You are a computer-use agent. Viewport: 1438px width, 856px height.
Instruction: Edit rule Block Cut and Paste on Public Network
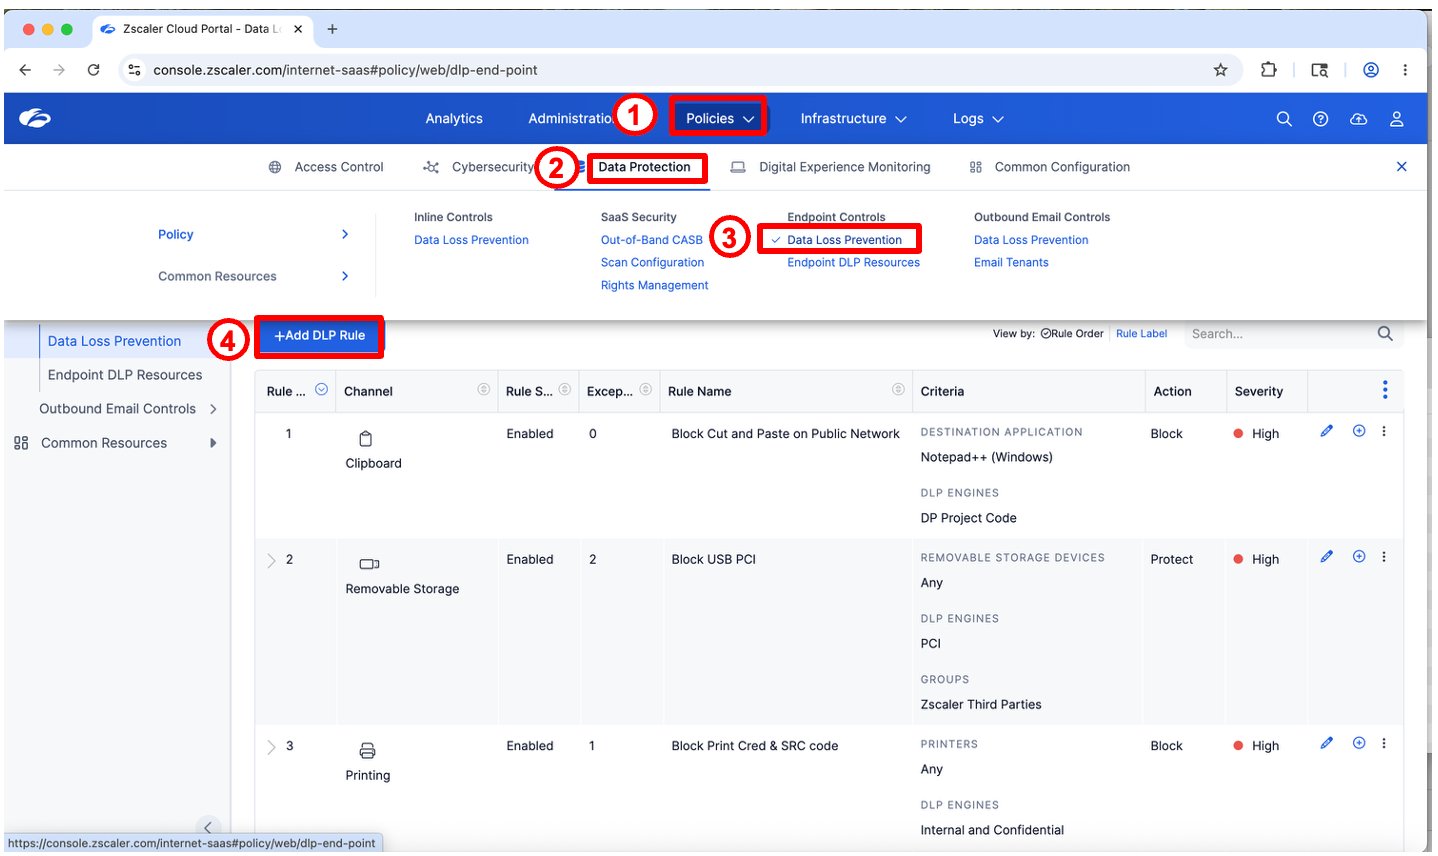click(1327, 431)
